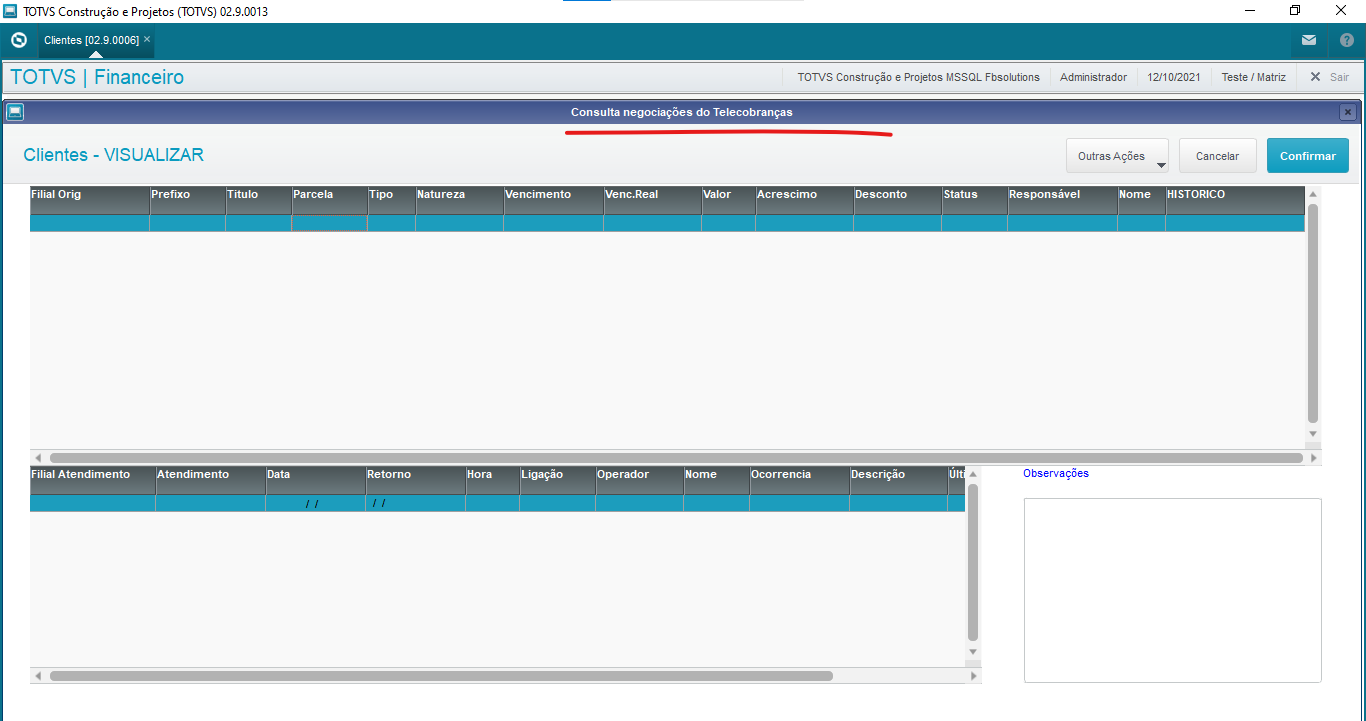This screenshot has height=721, width=1366.
Task: Open the mail messages icon
Action: [x=1309, y=40]
